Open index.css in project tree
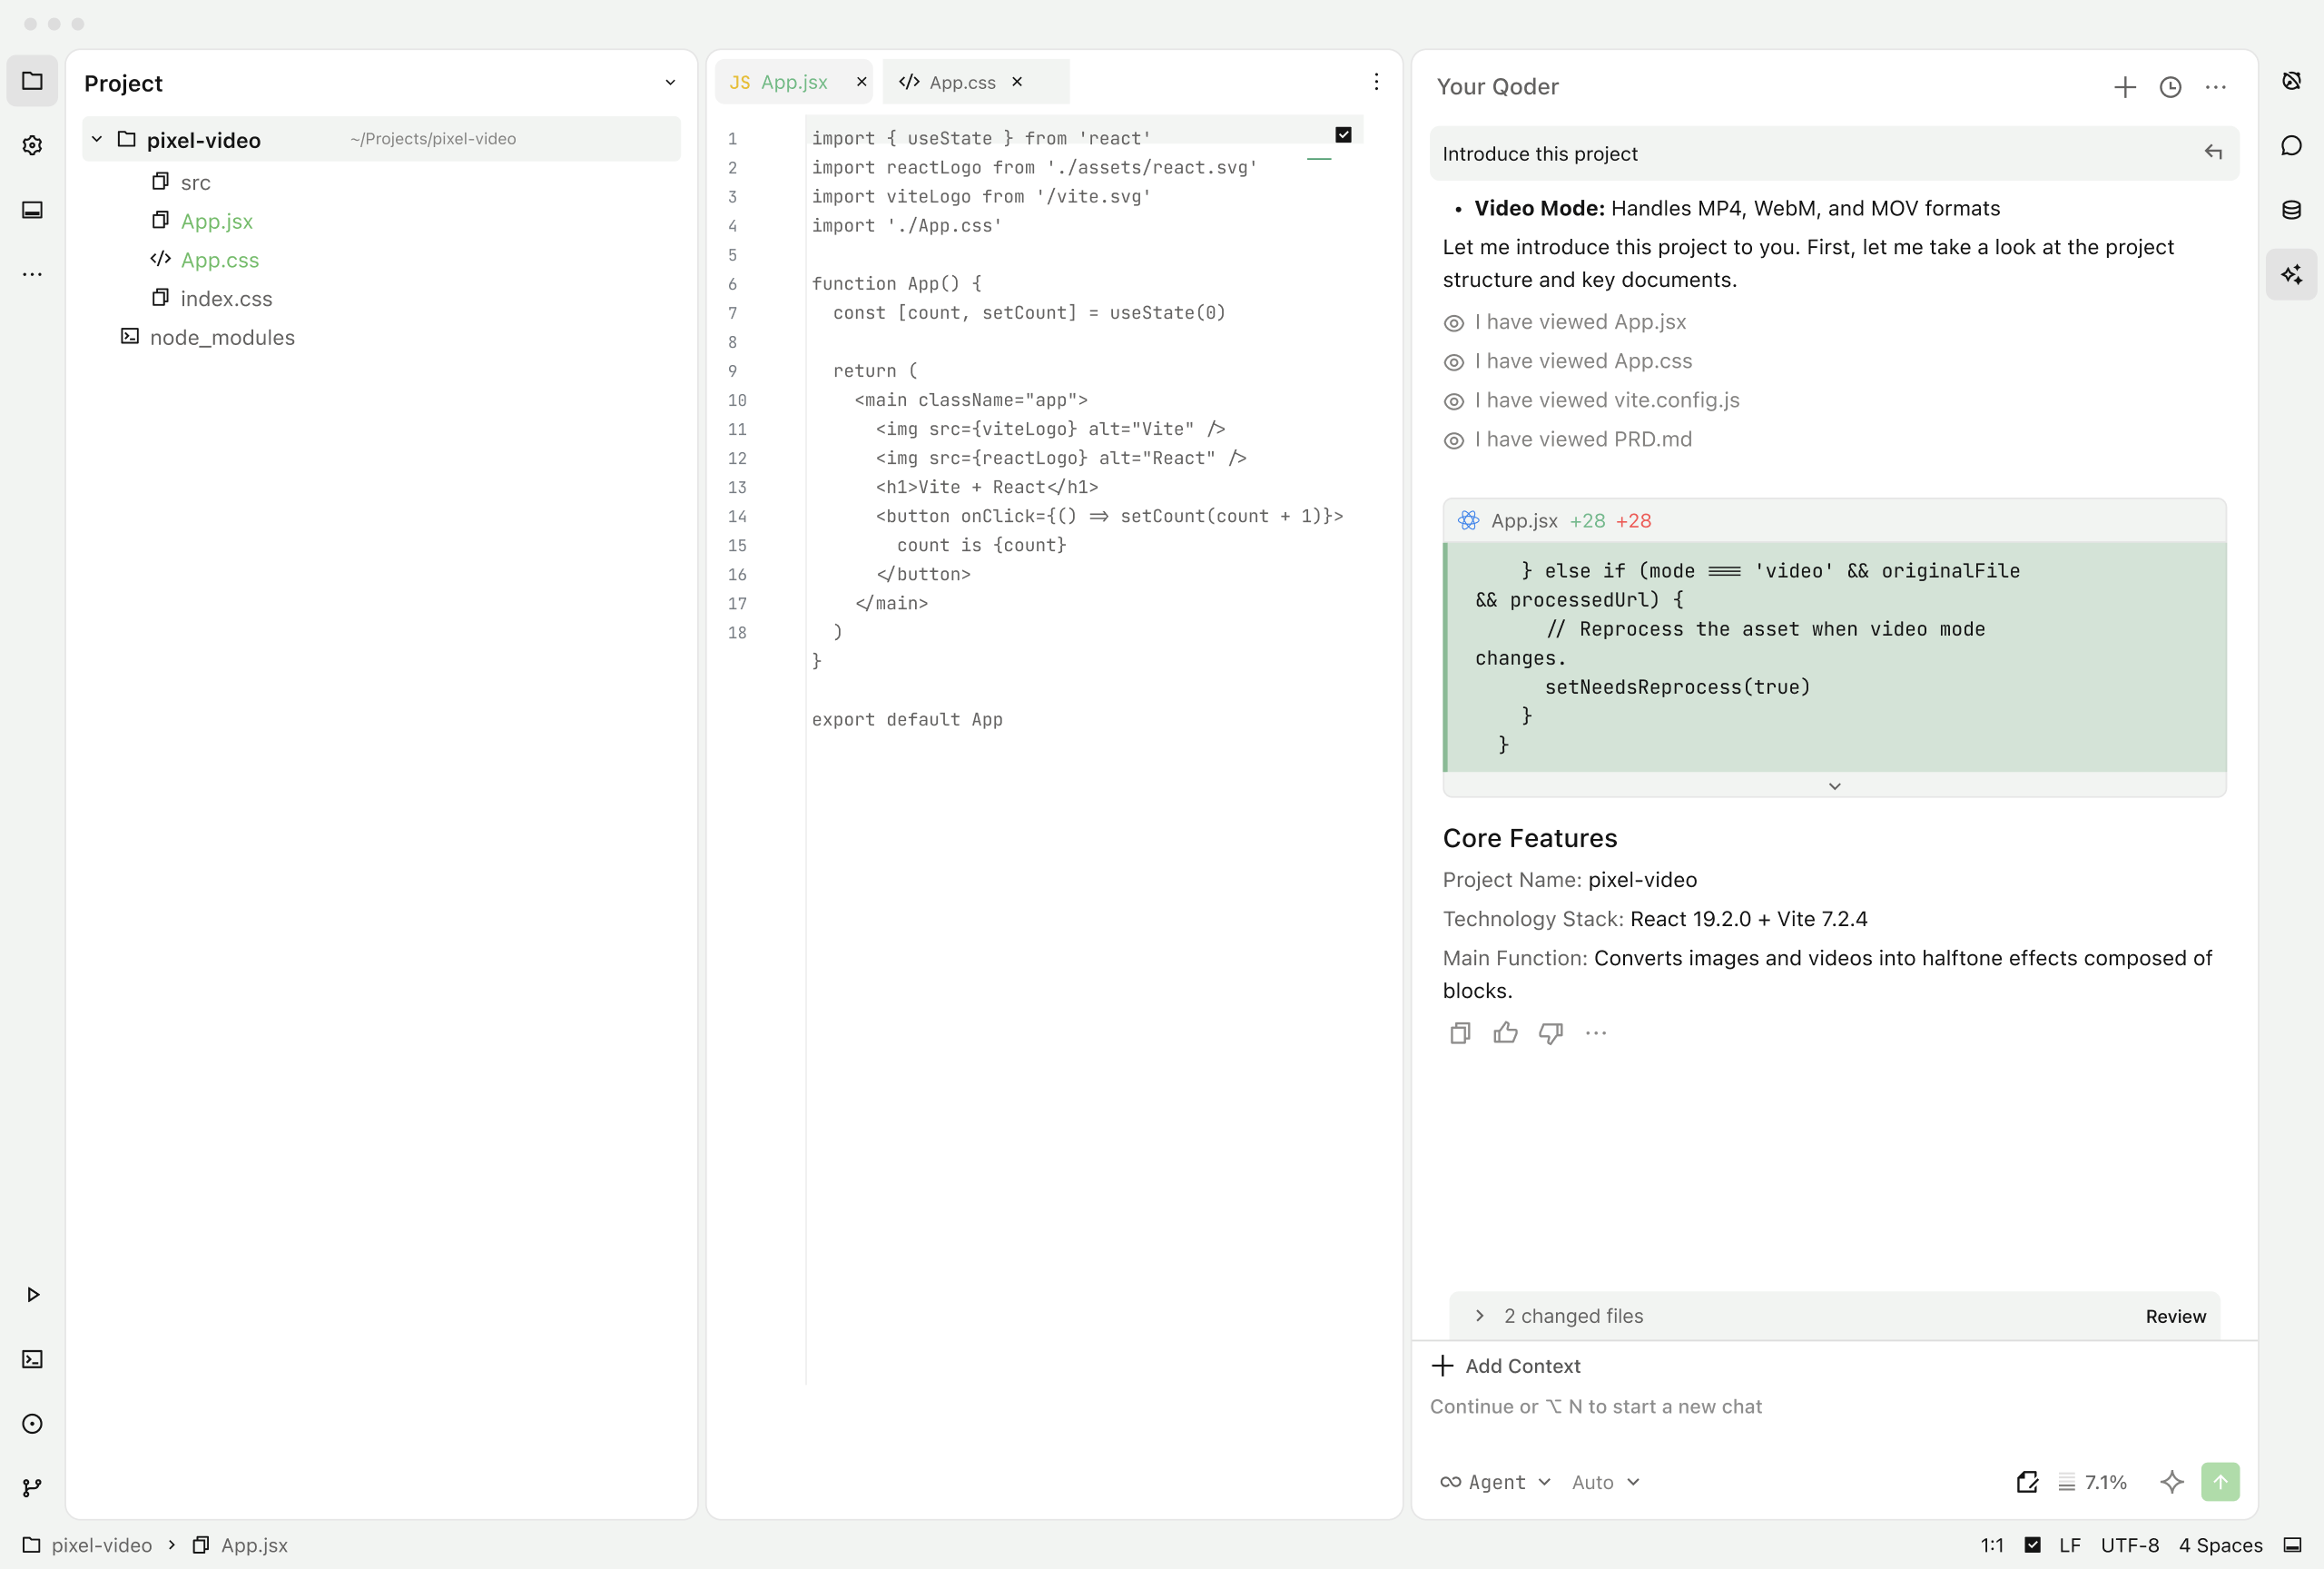This screenshot has height=1569, width=2324. tap(226, 299)
